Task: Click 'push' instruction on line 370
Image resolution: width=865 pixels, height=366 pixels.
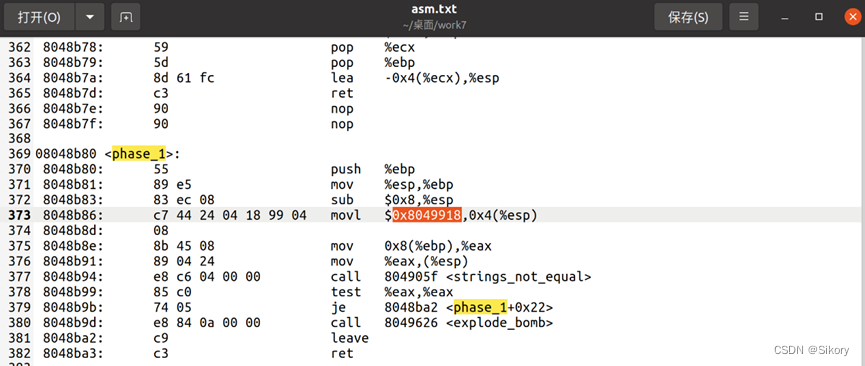Action: tap(346, 169)
